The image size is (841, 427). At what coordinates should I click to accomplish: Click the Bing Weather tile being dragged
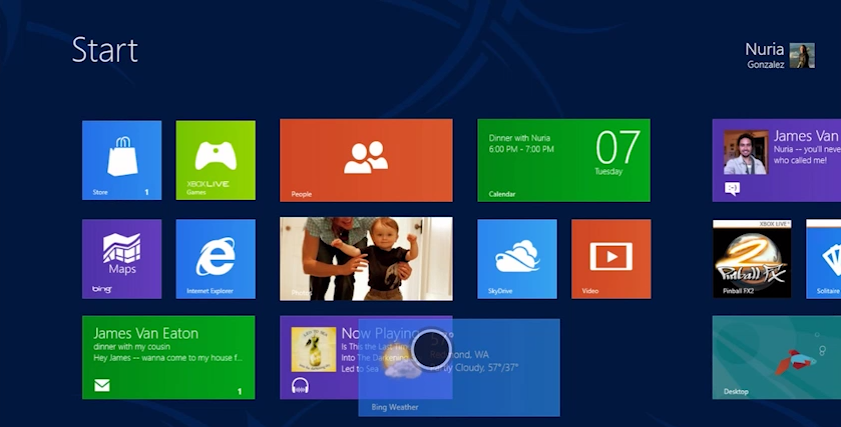459,367
